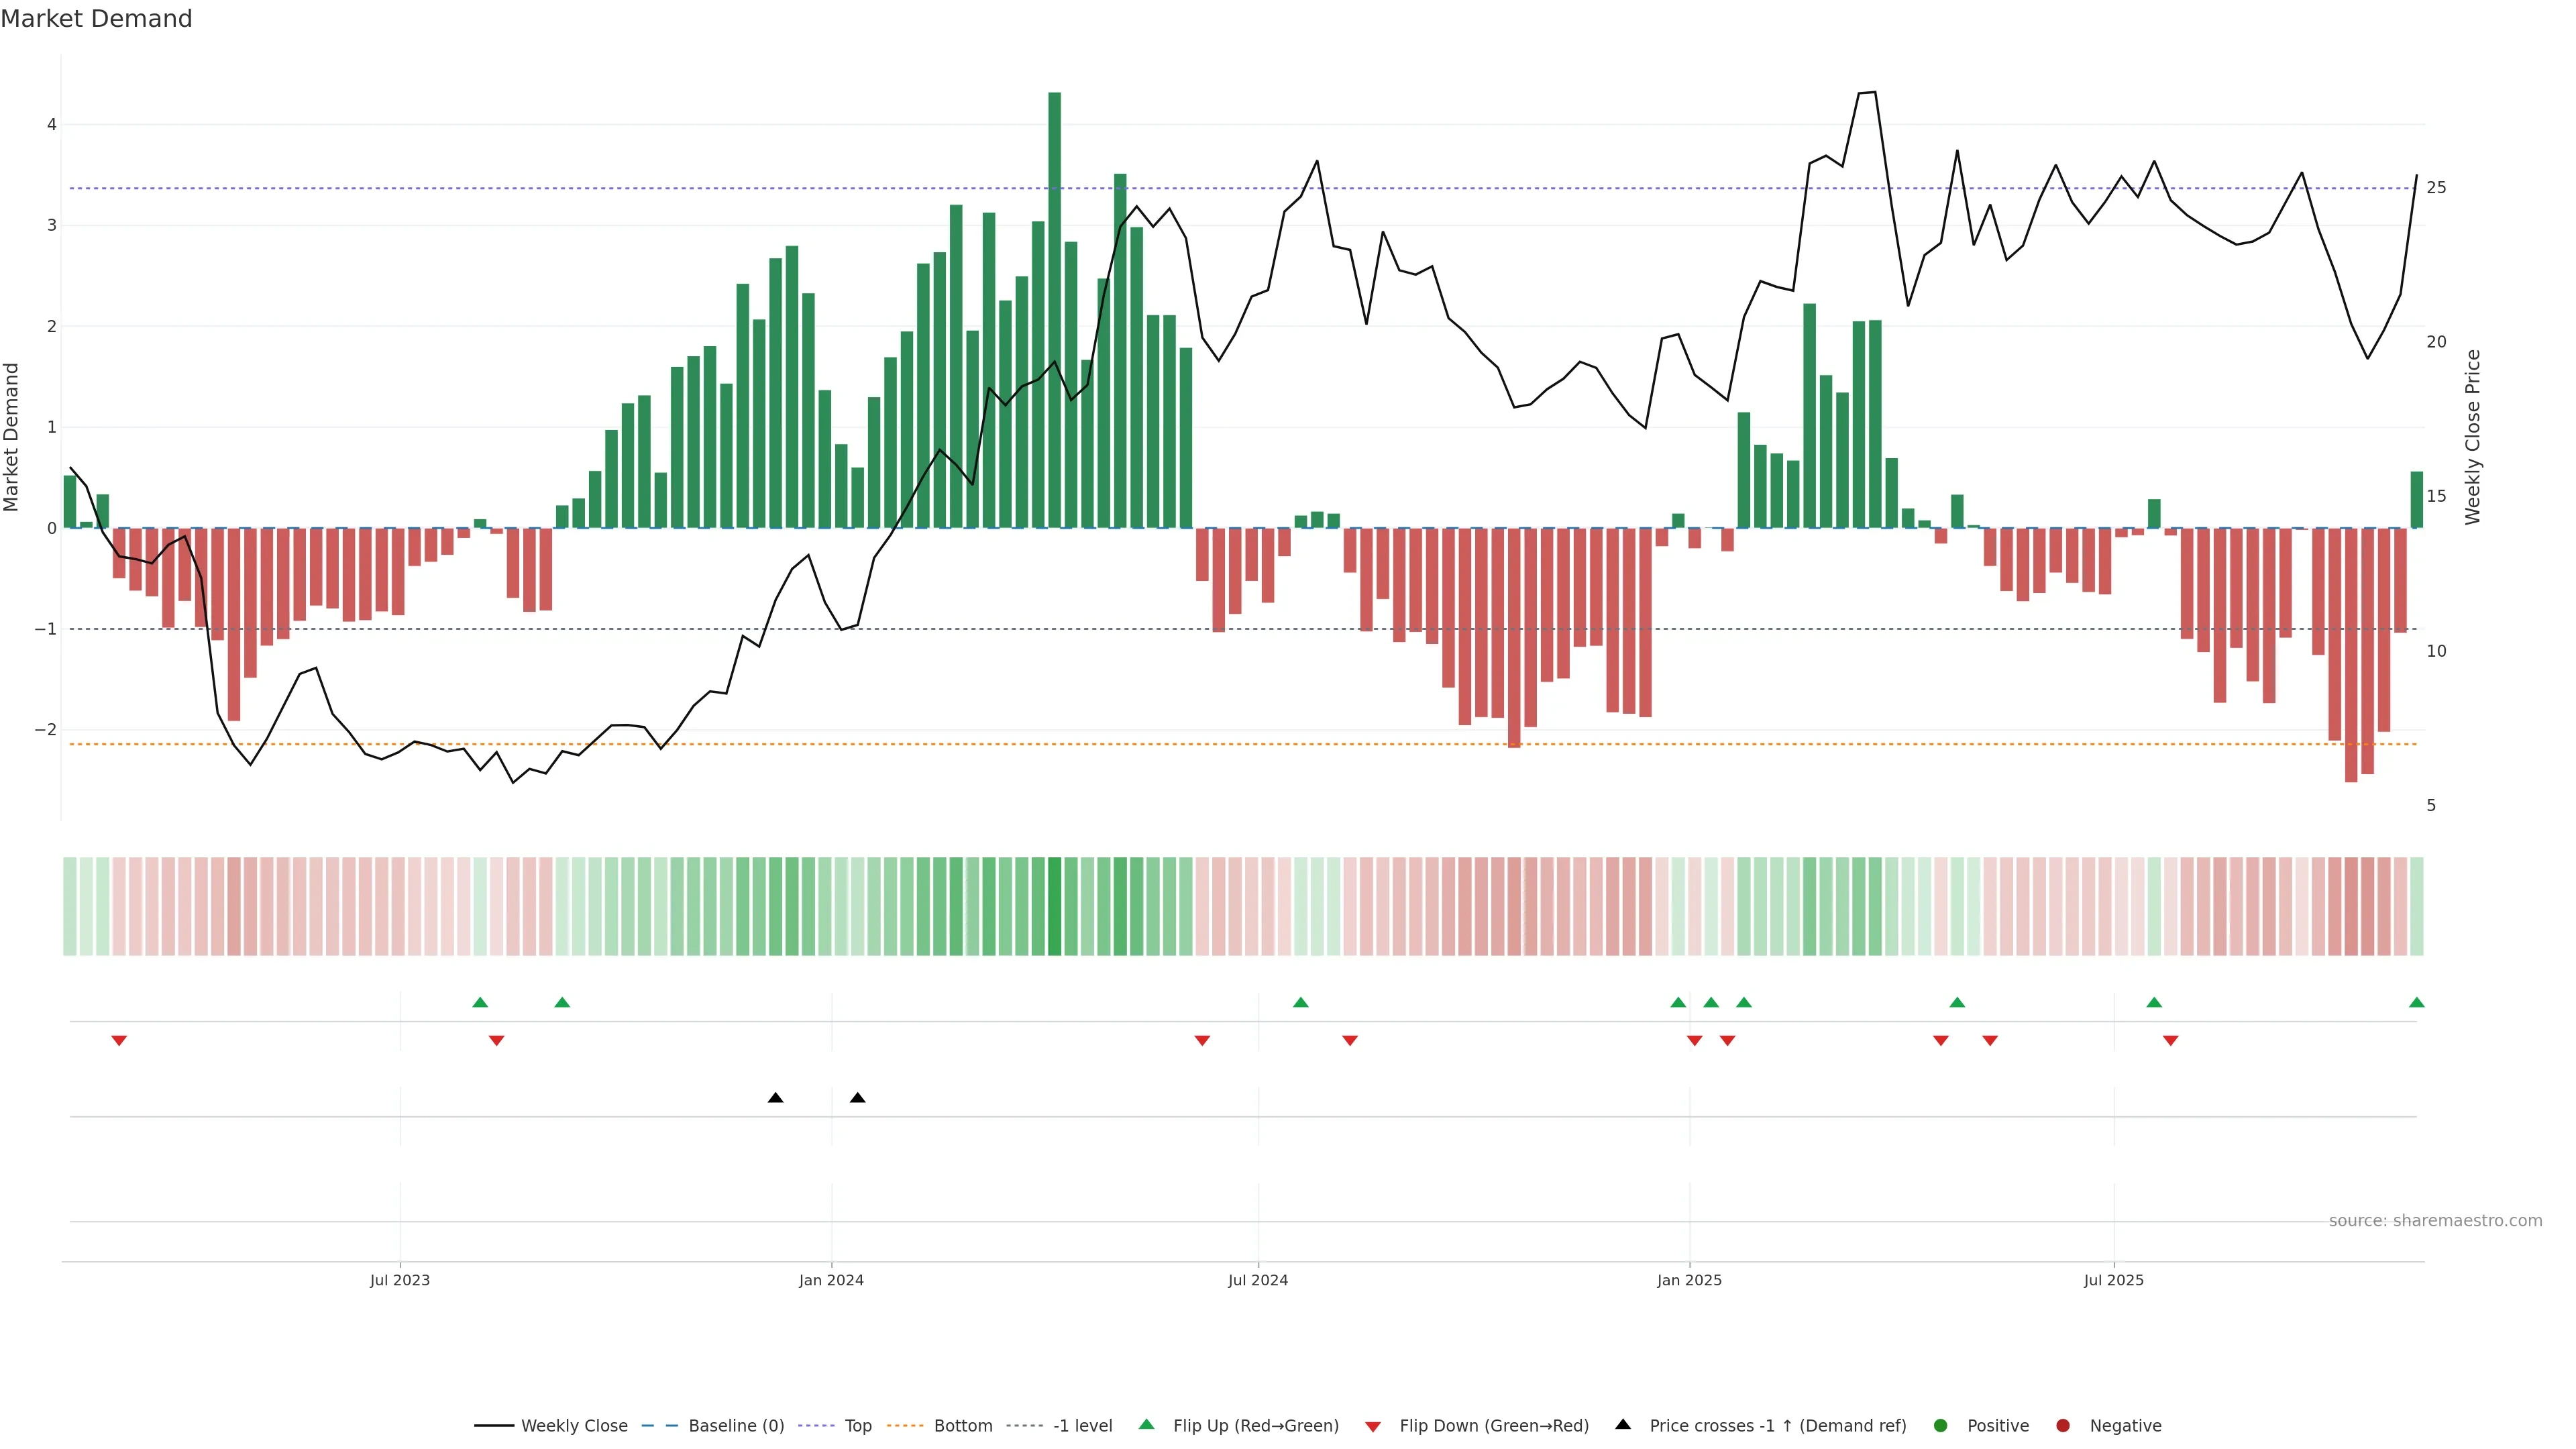The width and height of the screenshot is (2576, 1449).
Task: Click the Jul 2025 x-axis label
Action: tap(2113, 1280)
